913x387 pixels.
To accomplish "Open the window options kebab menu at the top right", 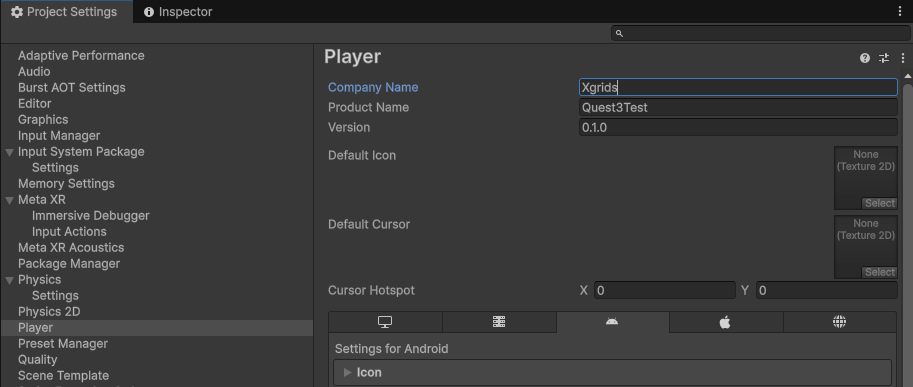I will pyautogui.click(x=900, y=12).
